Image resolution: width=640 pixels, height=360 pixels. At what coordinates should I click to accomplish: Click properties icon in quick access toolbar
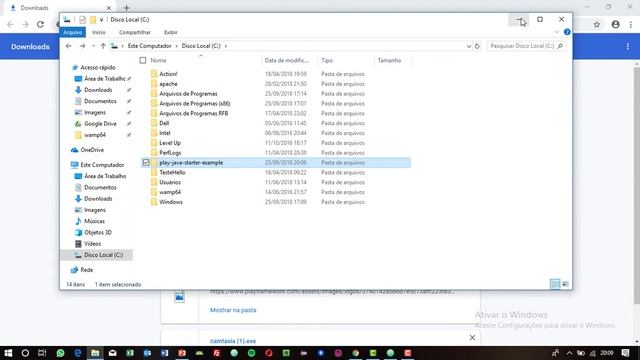tap(82, 20)
